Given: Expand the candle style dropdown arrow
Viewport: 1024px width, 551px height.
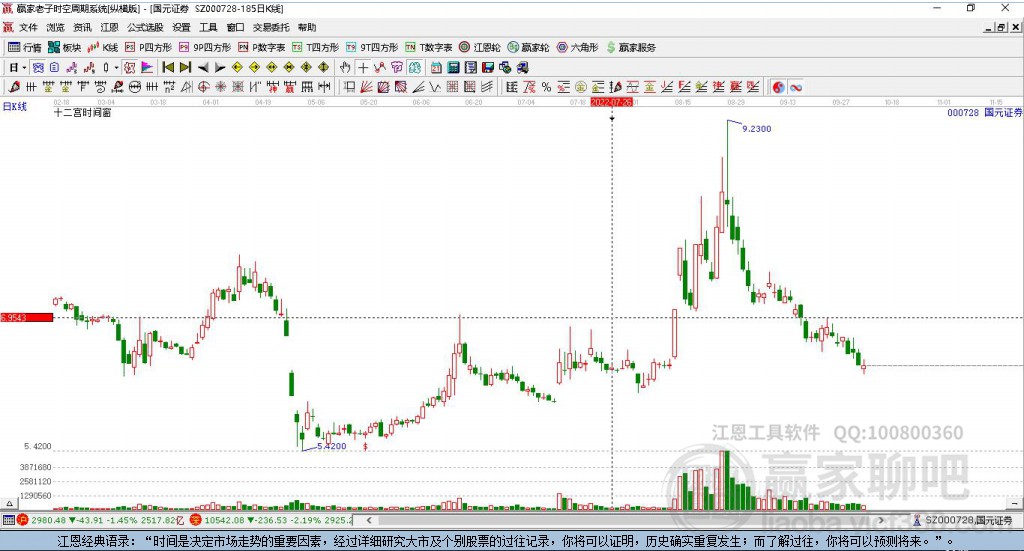Looking at the screenshot, I should [116, 67].
